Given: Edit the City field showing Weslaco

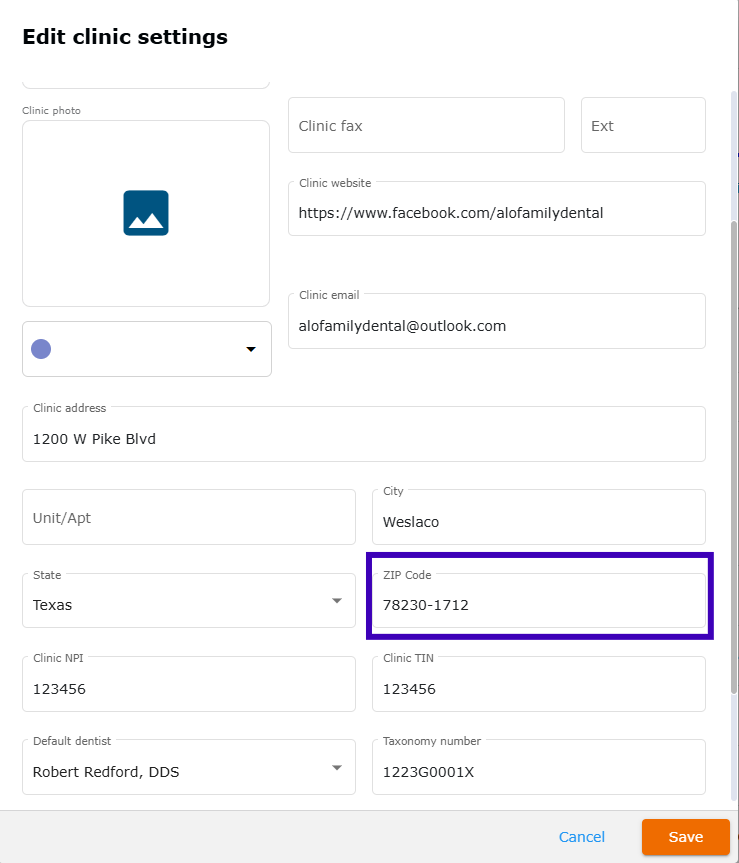Looking at the screenshot, I should click(x=539, y=517).
